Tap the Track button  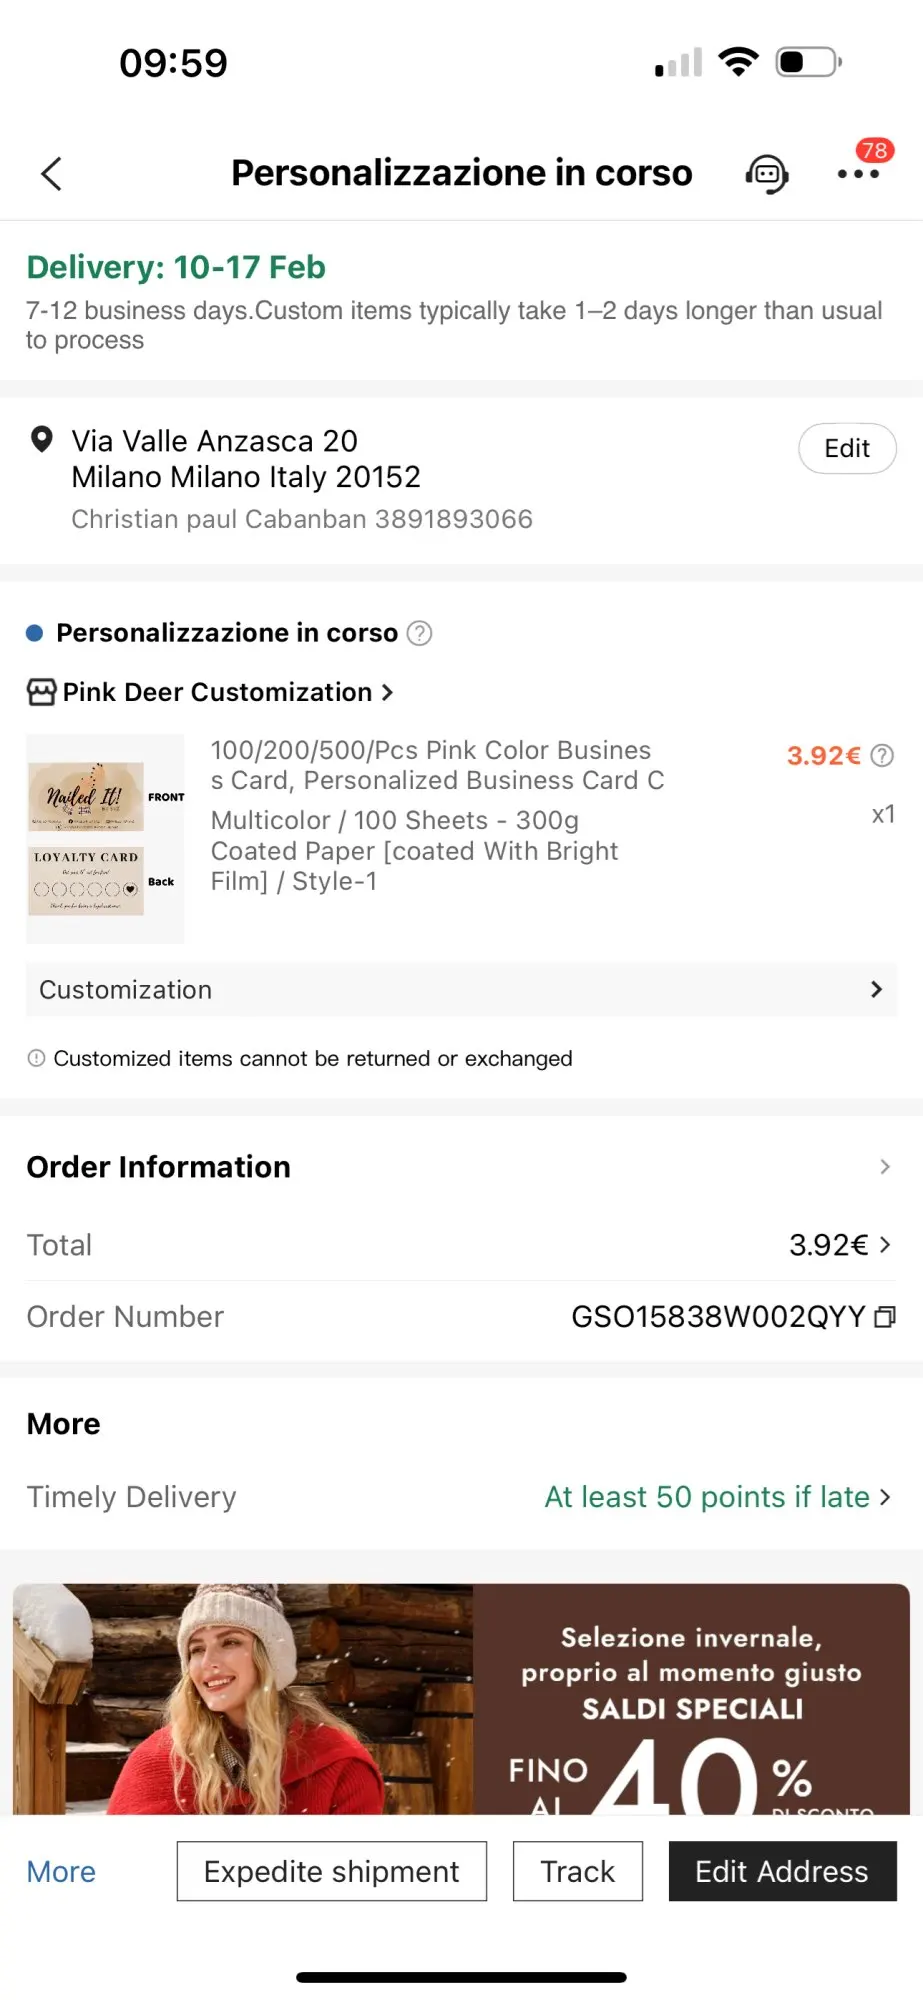pyautogui.click(x=578, y=1871)
